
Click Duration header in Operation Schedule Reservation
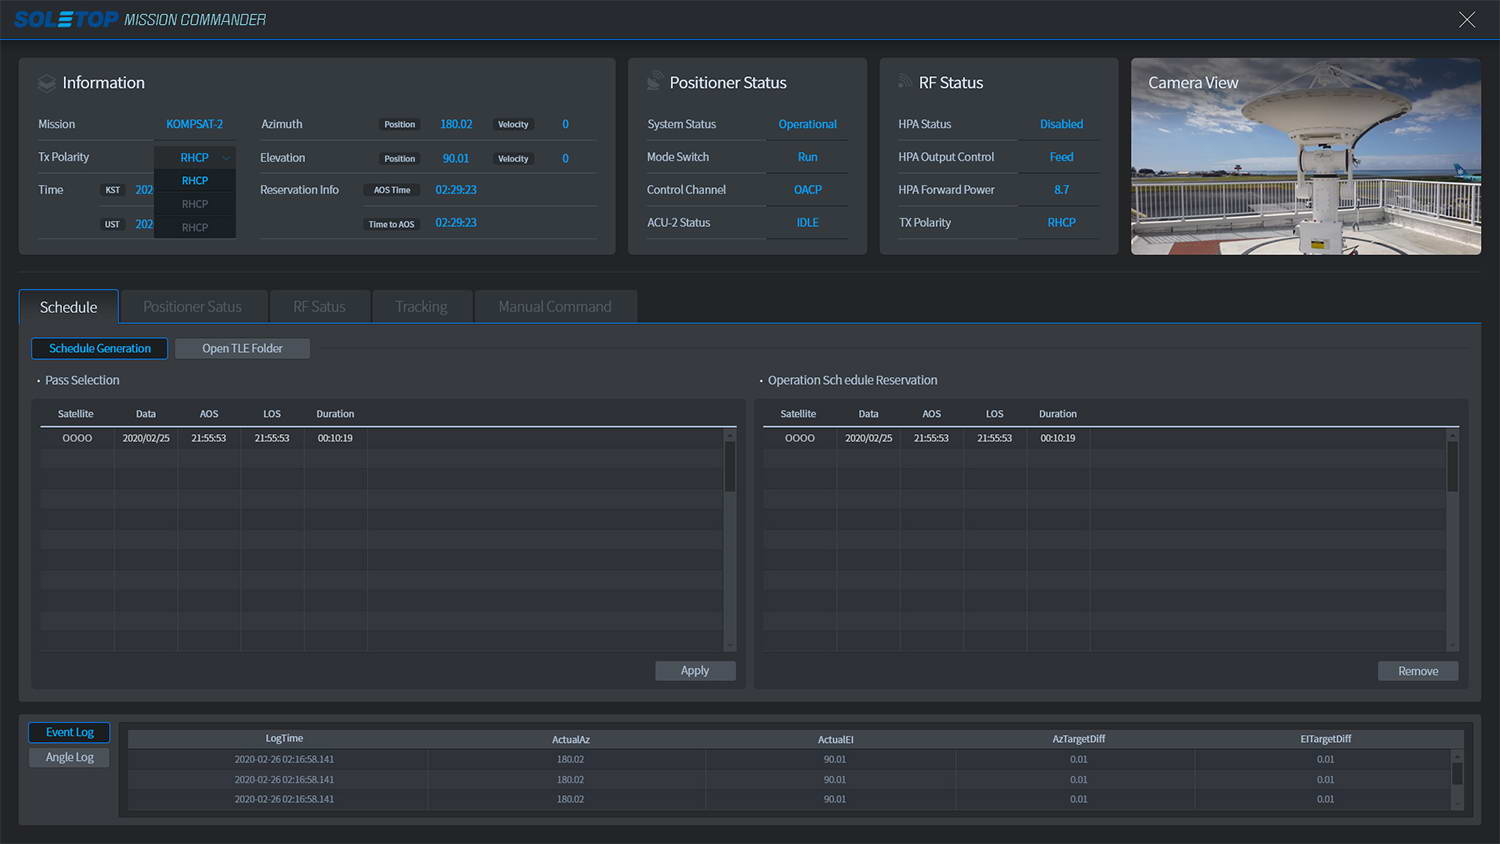1058,414
